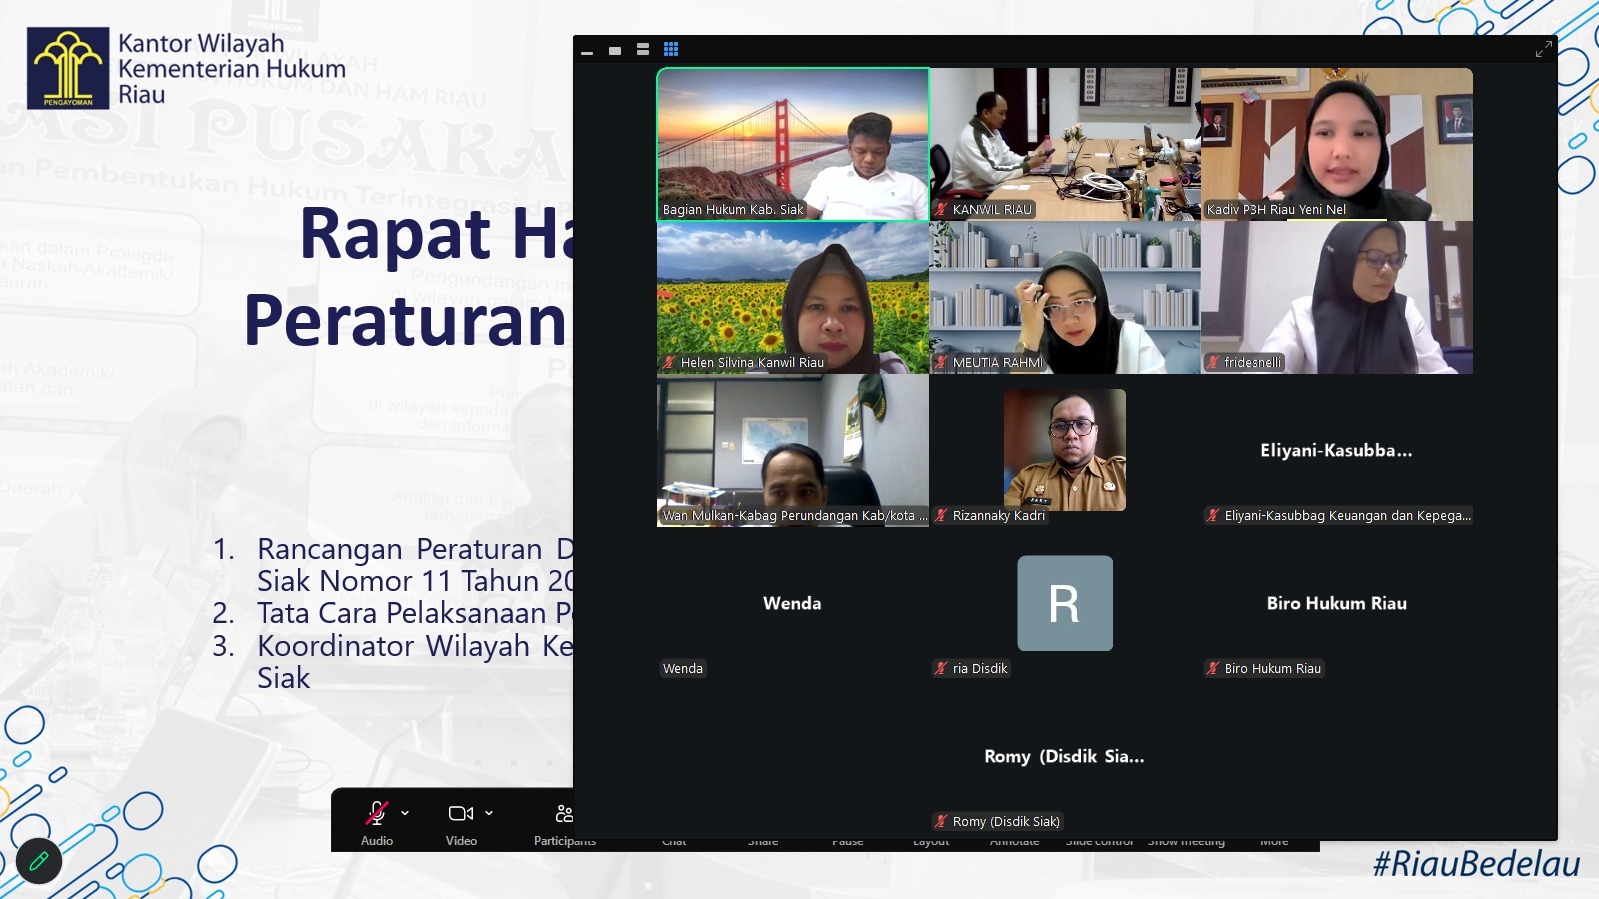The height and width of the screenshot is (899, 1599).
Task: Click agenda item 1 Rancangan Peraturan
Action: pyautogui.click(x=415, y=565)
